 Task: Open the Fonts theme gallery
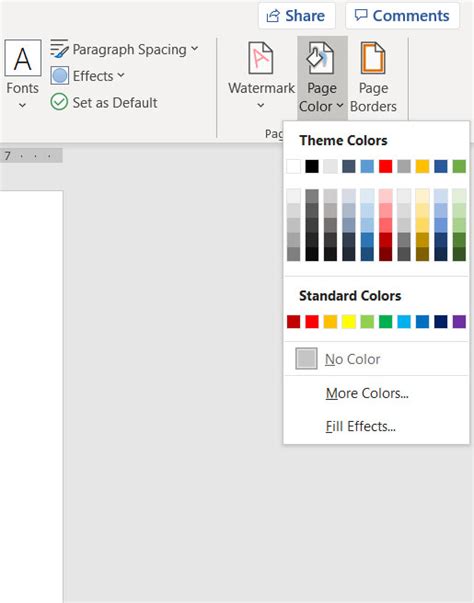(23, 73)
